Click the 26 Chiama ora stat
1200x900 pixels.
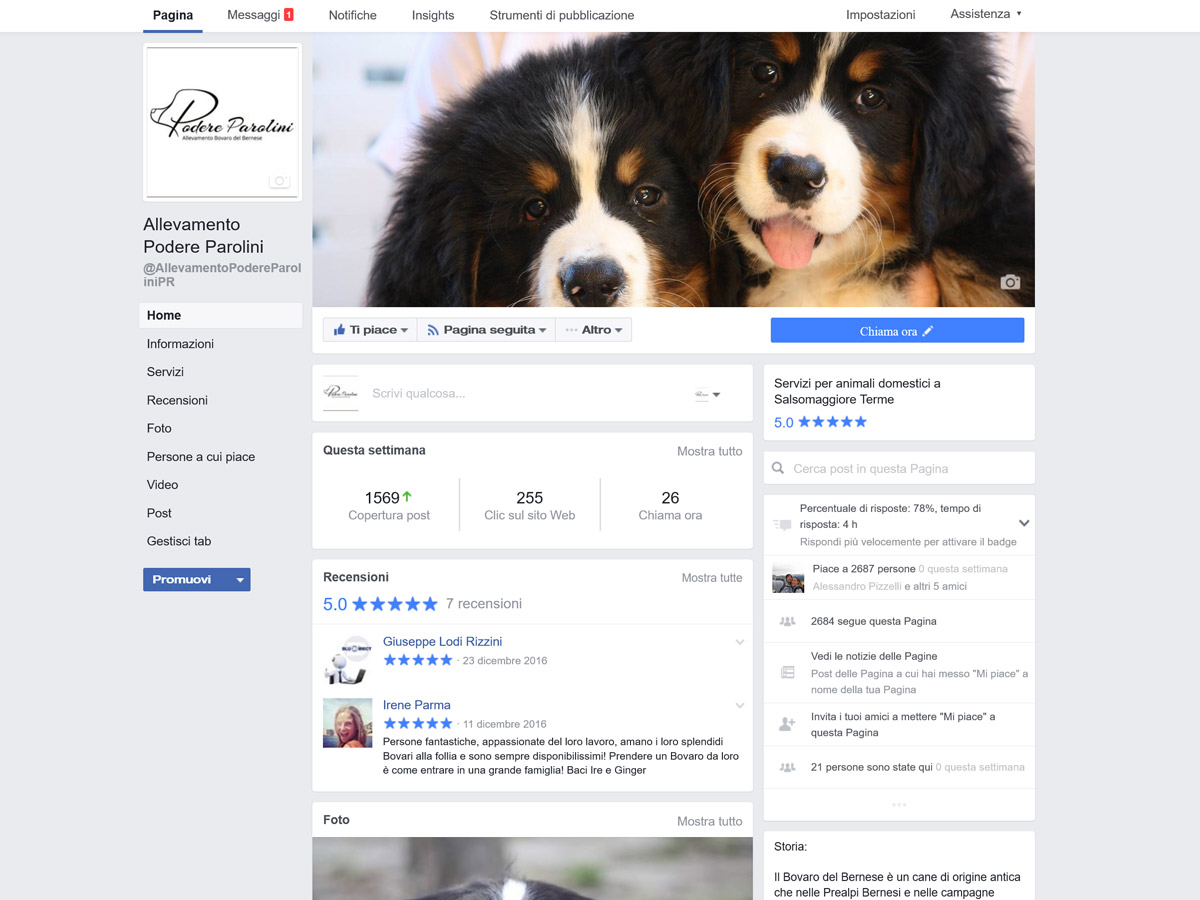(670, 506)
